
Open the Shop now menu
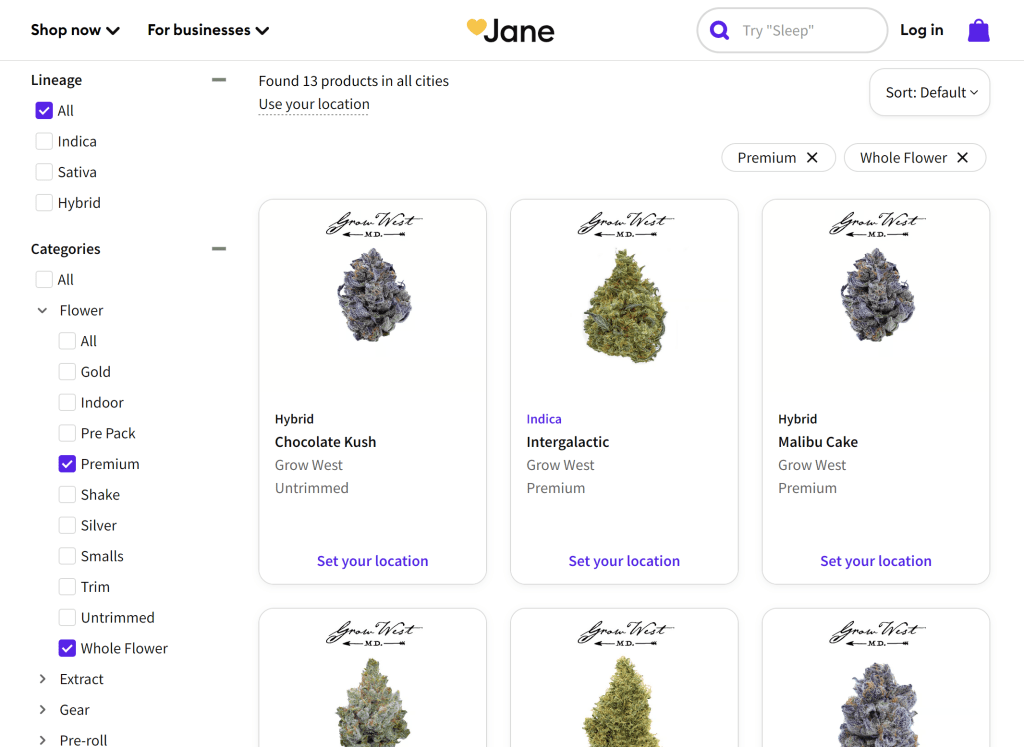[75, 30]
